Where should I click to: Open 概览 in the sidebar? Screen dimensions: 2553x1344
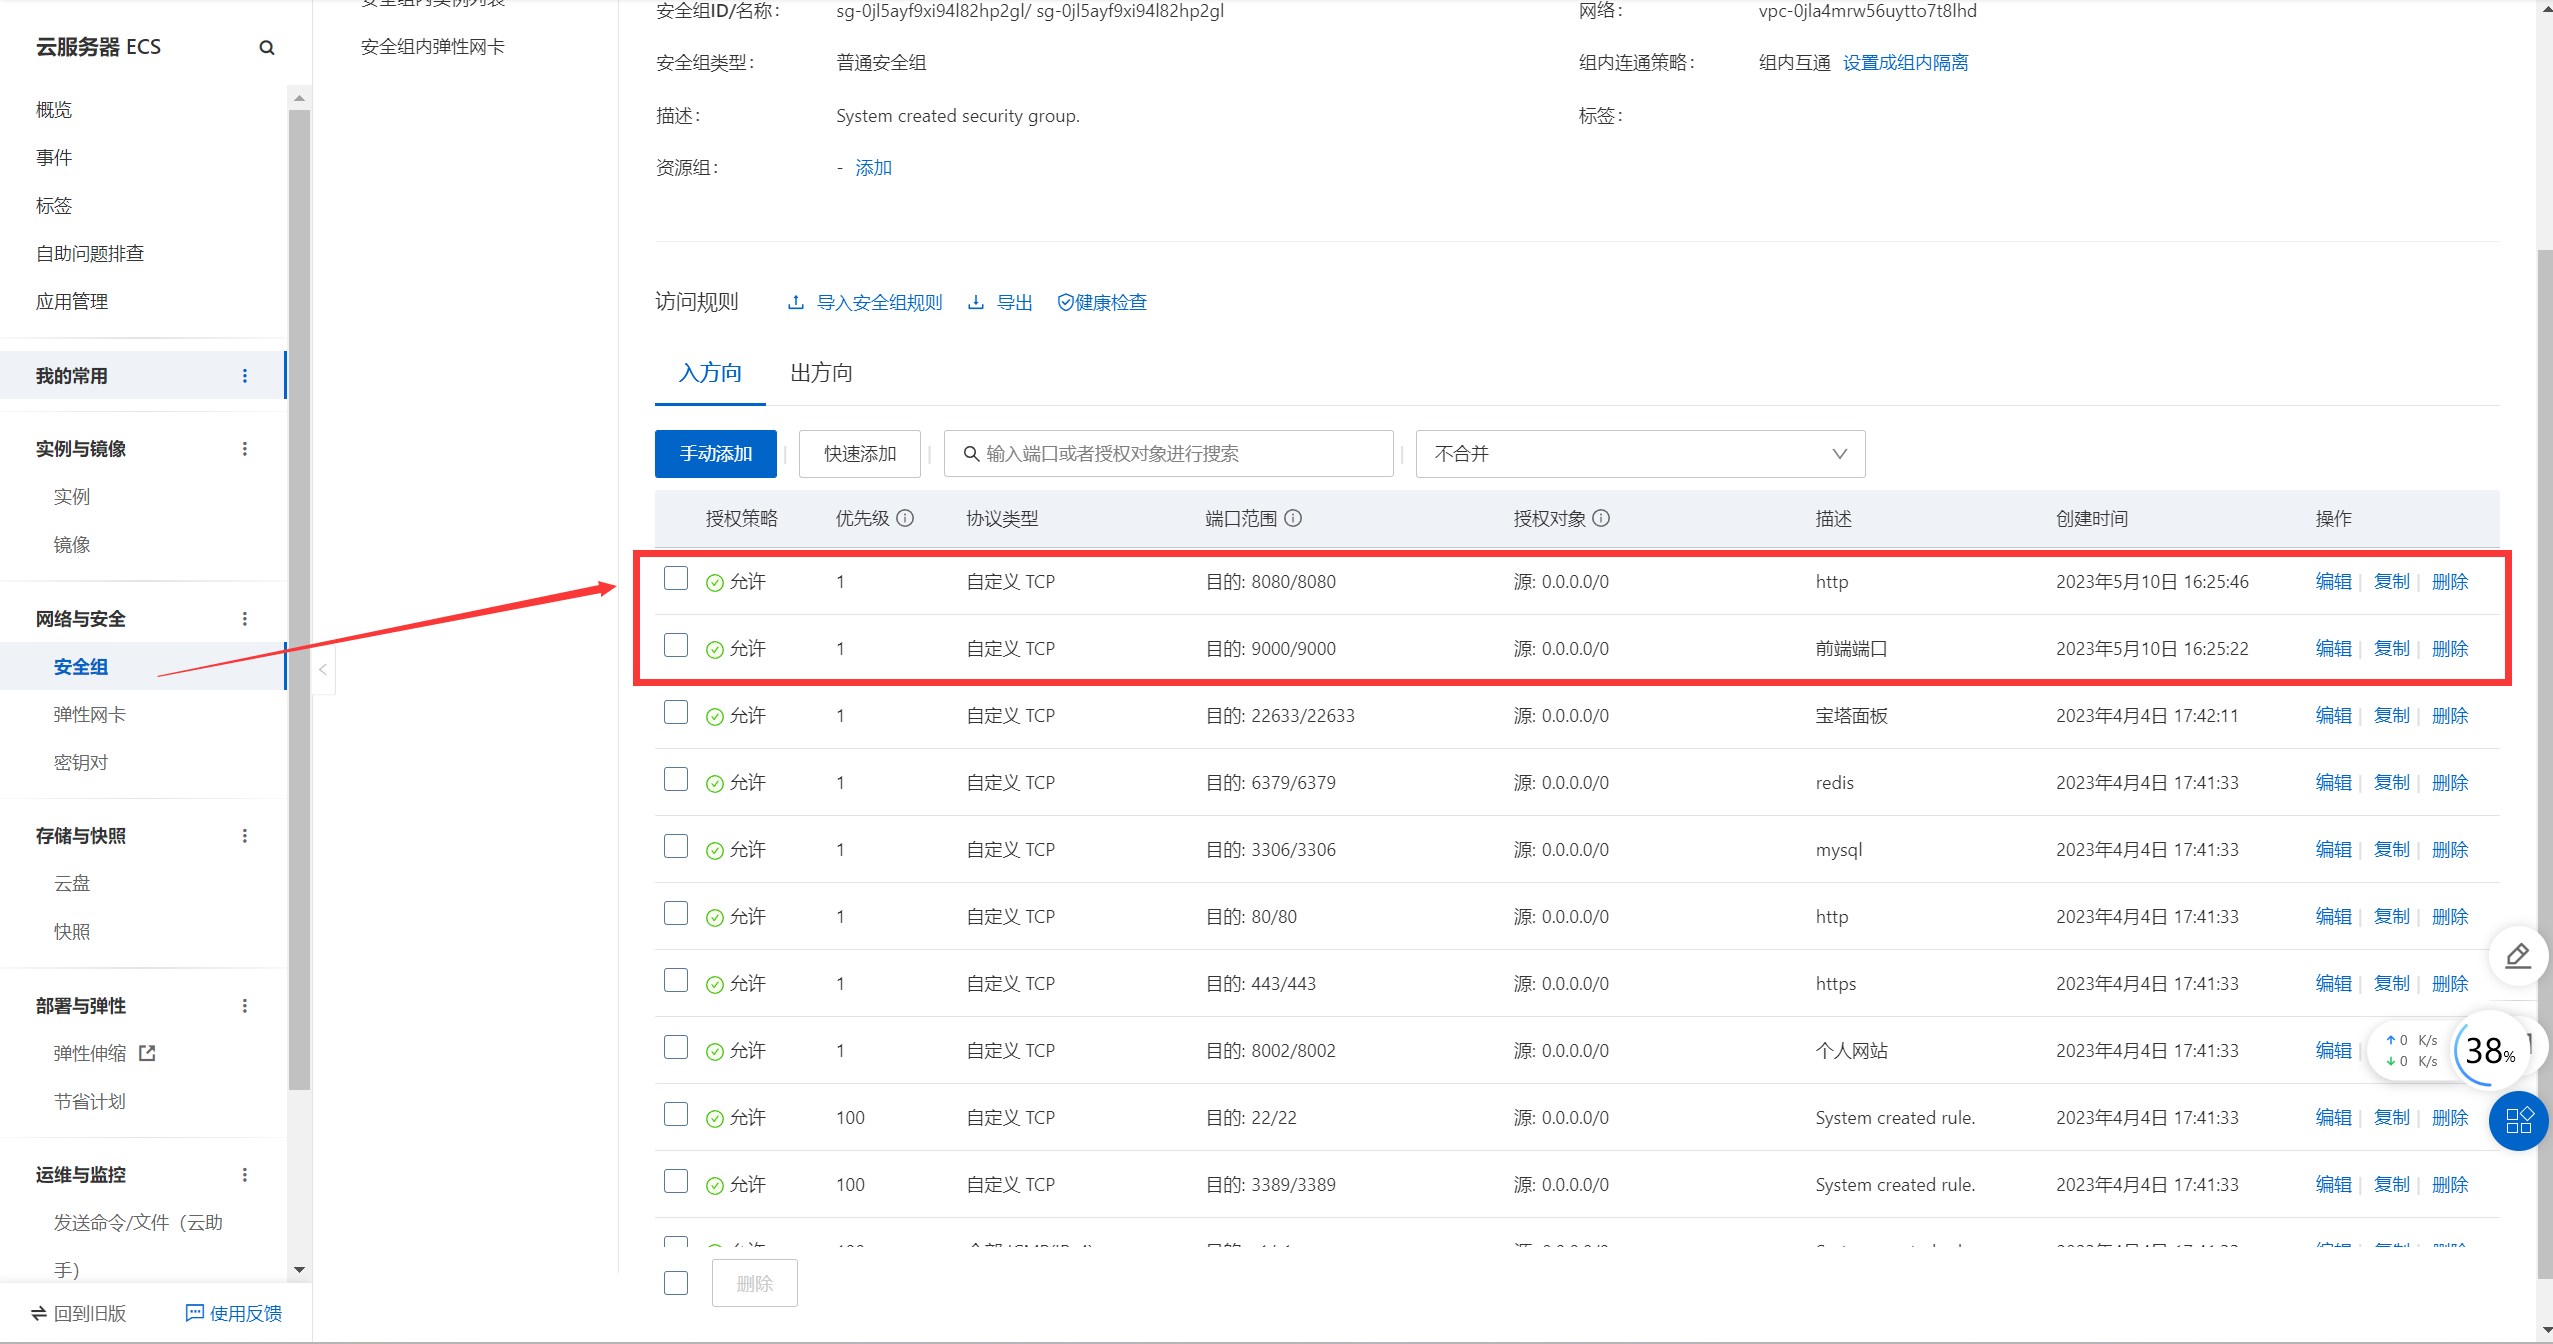54,110
